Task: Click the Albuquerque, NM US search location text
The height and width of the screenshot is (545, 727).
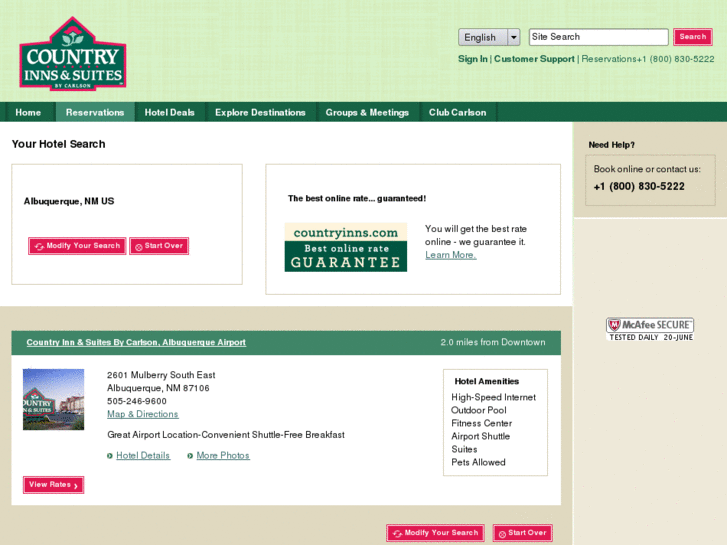Action: click(x=69, y=201)
